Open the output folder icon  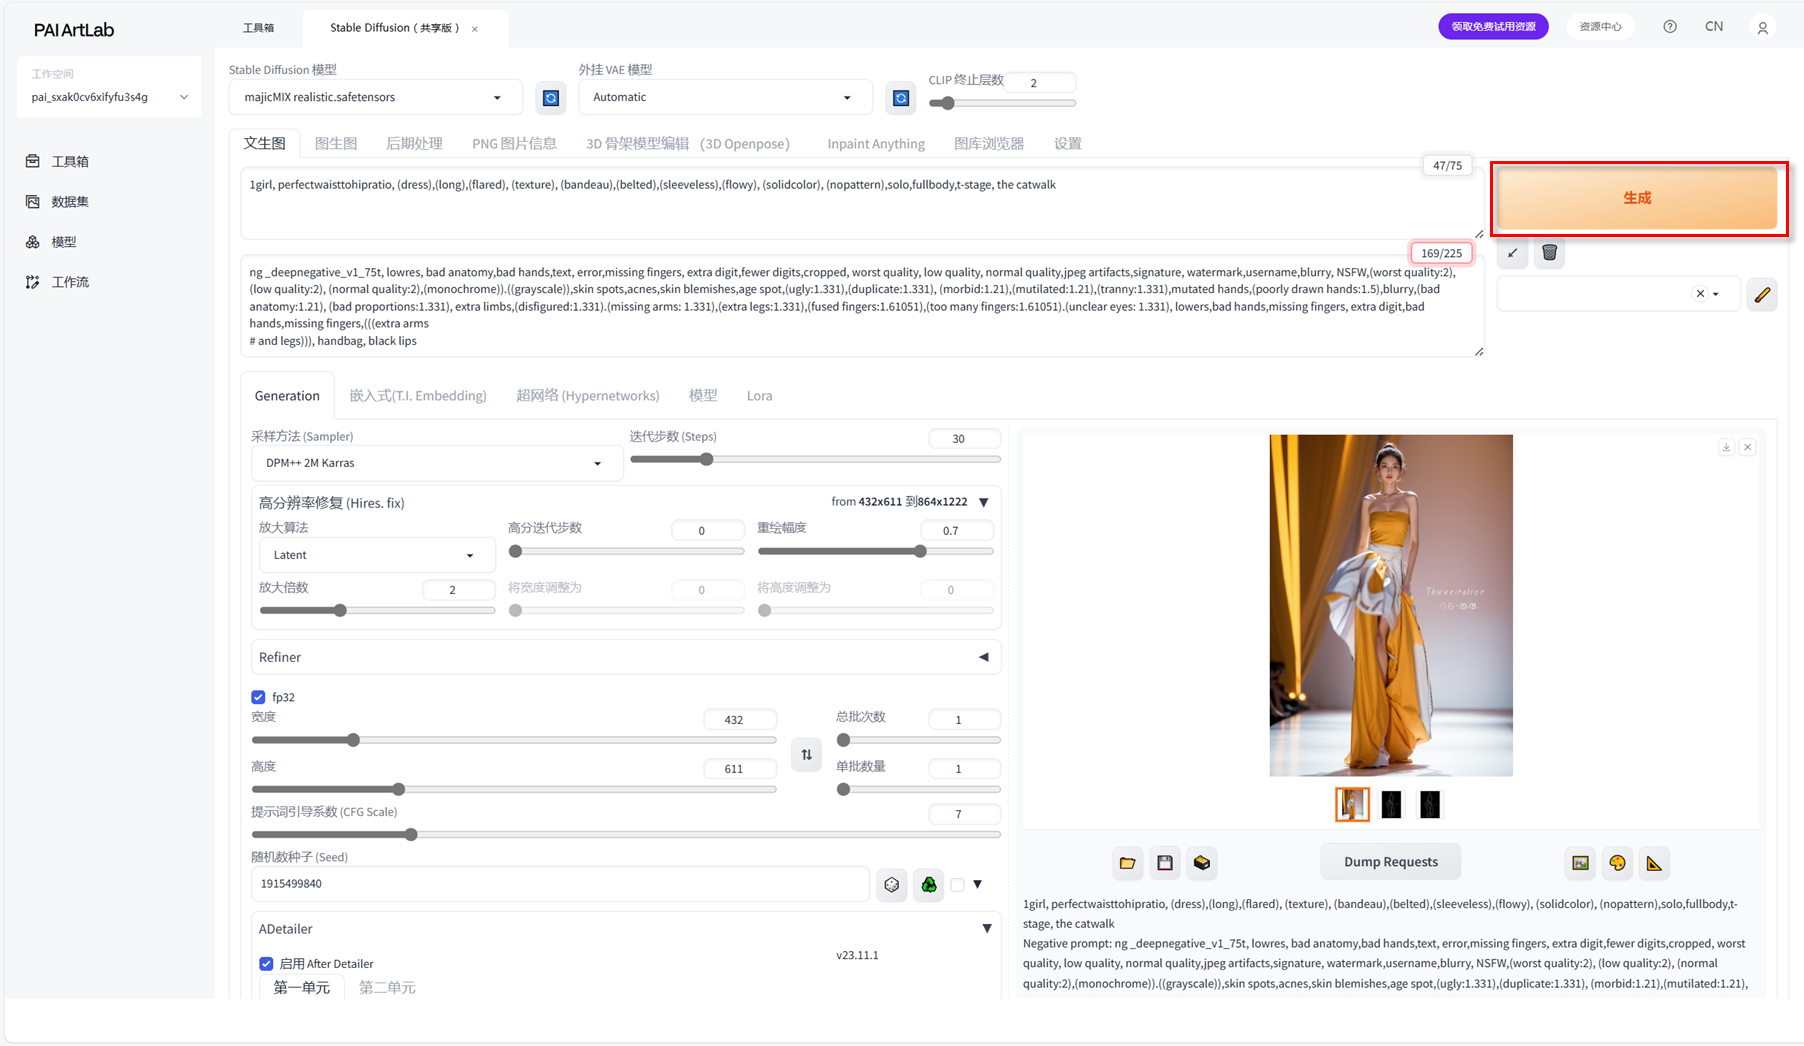click(x=1127, y=863)
